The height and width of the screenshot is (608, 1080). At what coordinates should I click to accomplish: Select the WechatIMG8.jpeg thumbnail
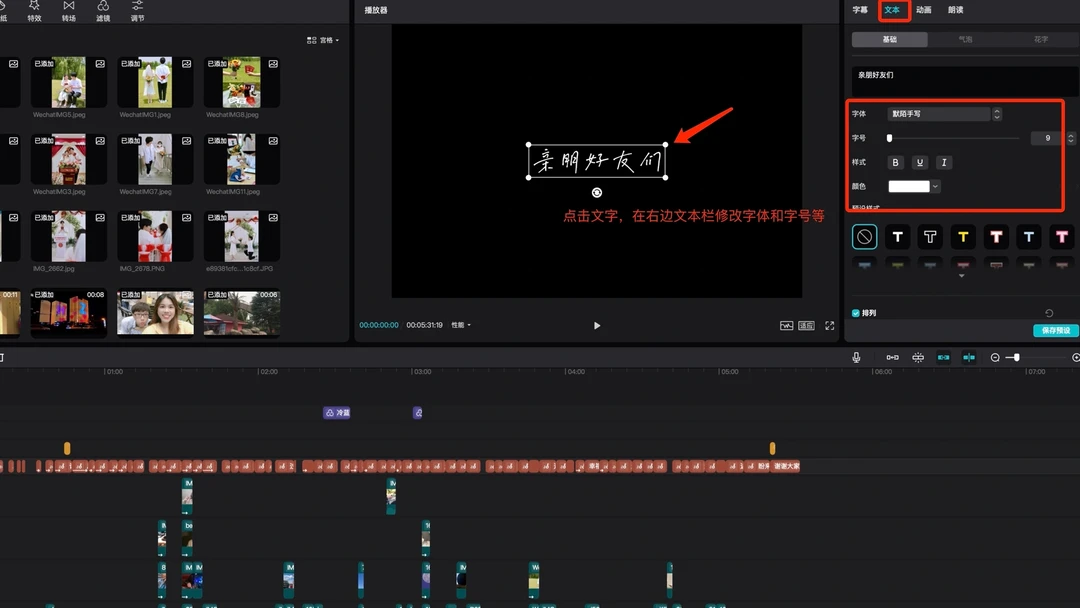pos(242,82)
